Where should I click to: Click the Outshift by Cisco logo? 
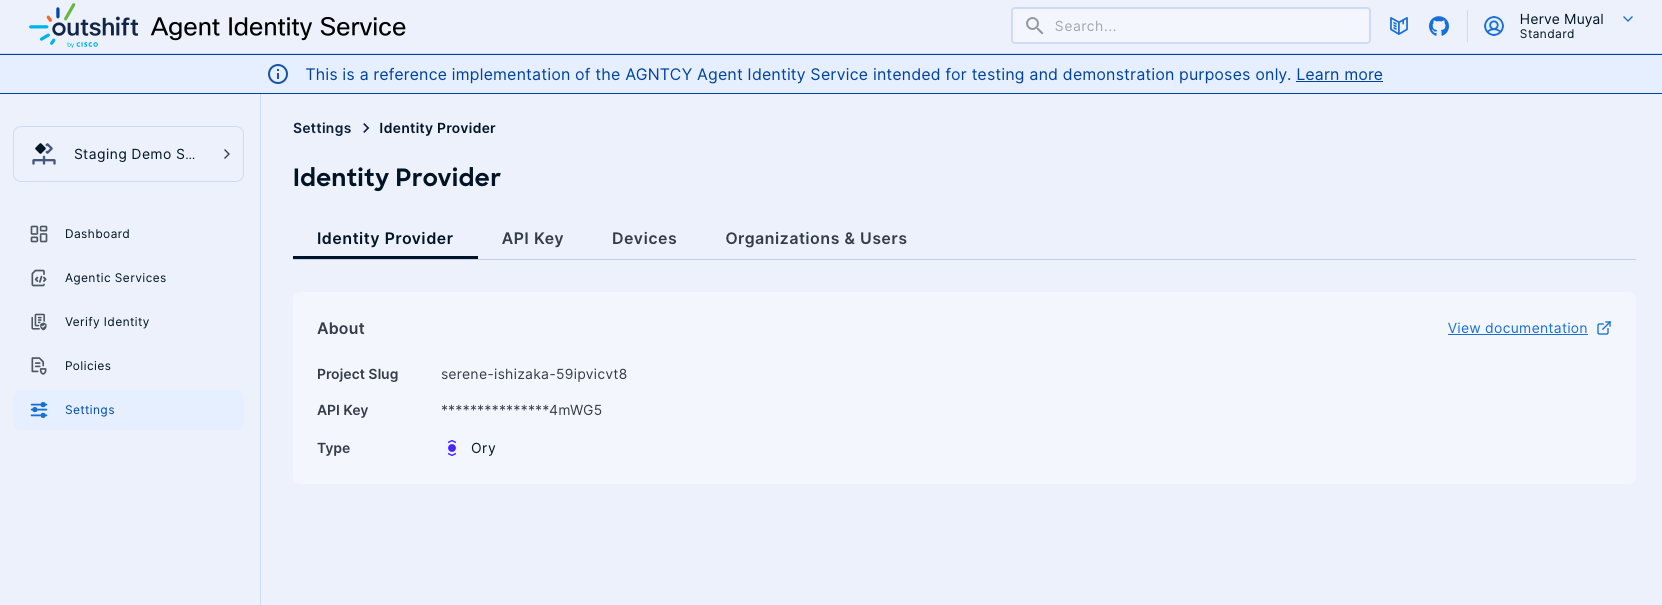[84, 26]
